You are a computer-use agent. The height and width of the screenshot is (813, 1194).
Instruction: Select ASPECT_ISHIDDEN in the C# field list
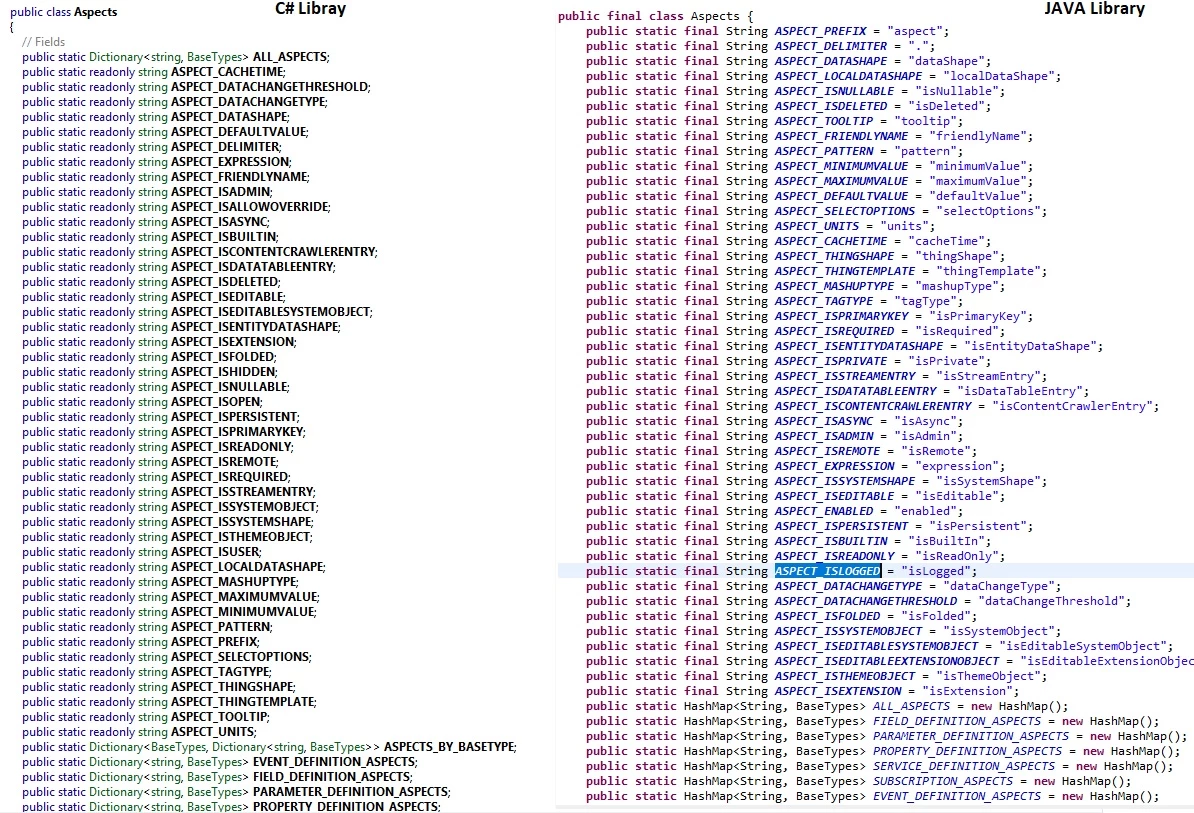point(223,372)
